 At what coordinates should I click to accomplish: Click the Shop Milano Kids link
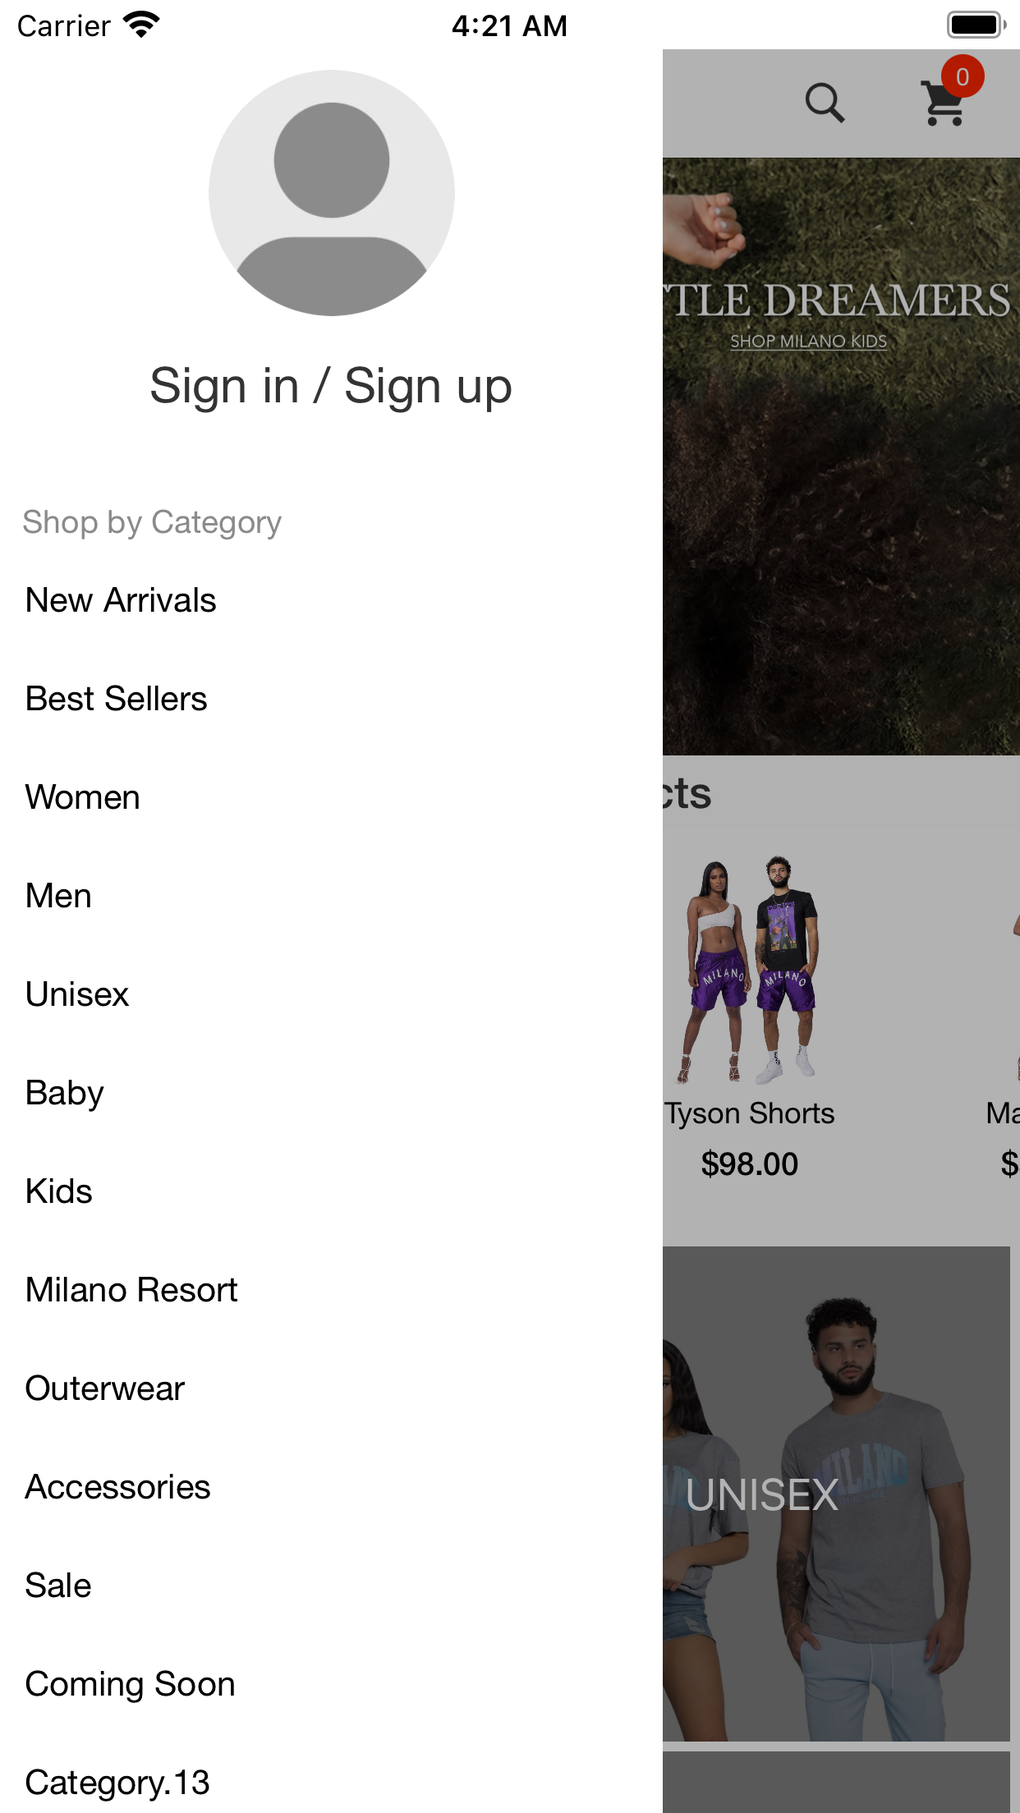(808, 341)
